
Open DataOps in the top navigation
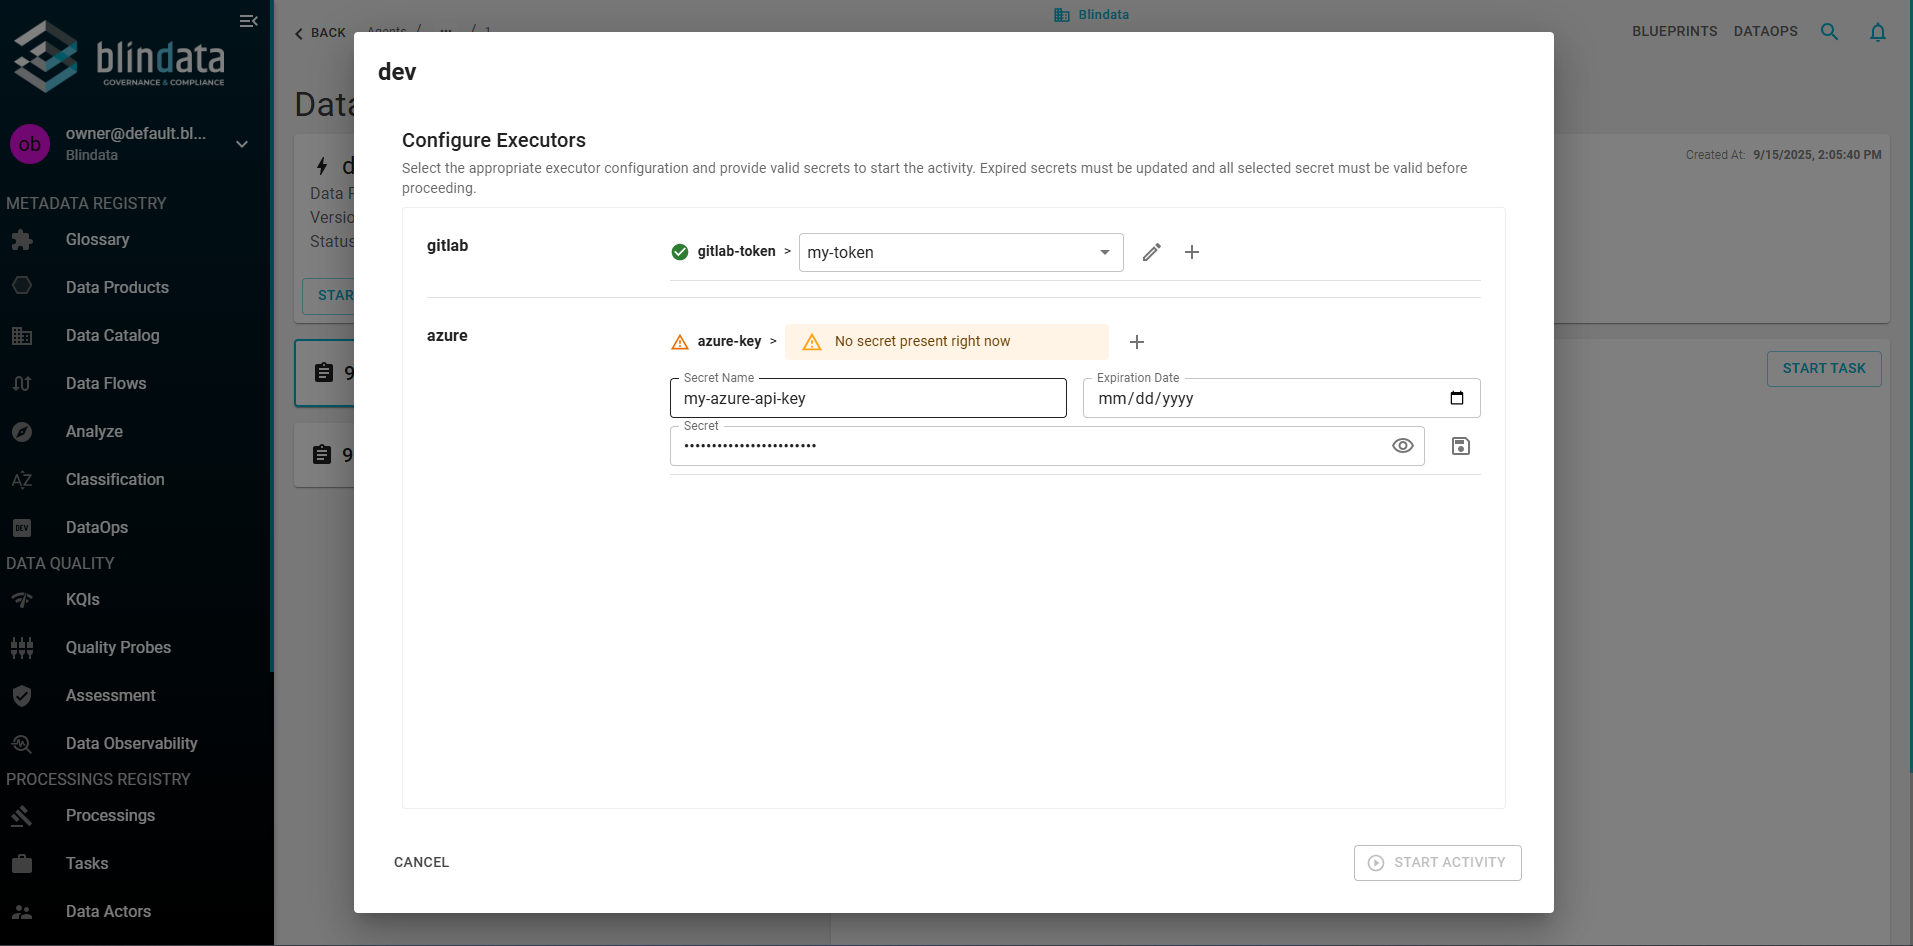(x=1765, y=32)
